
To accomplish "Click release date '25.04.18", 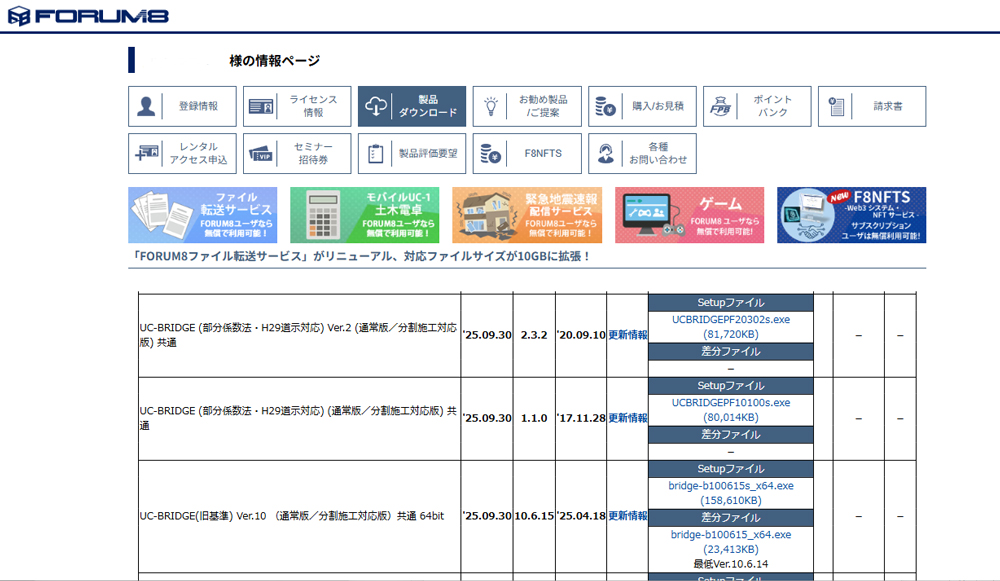I will point(581,516).
